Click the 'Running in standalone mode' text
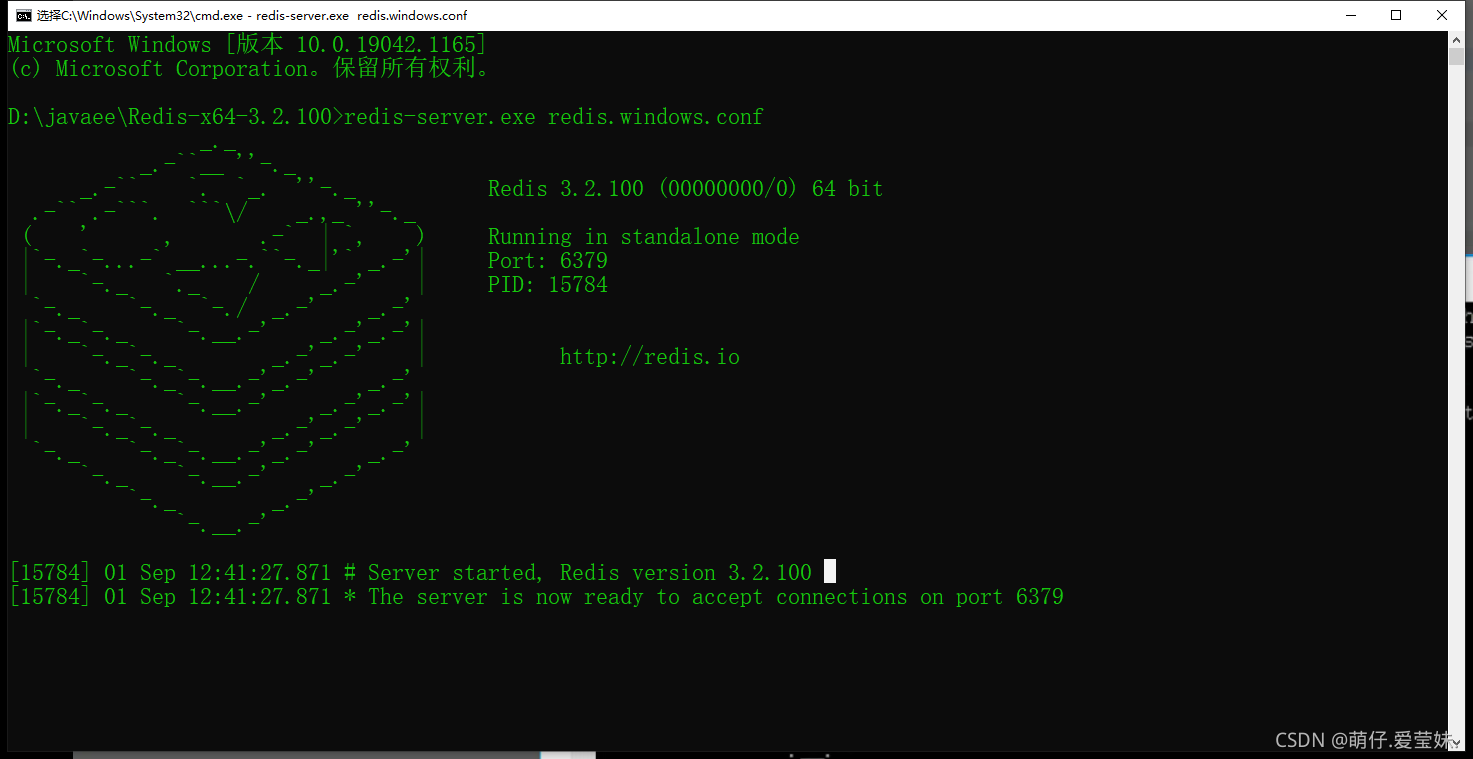Viewport: 1473px width, 759px height. point(644,237)
